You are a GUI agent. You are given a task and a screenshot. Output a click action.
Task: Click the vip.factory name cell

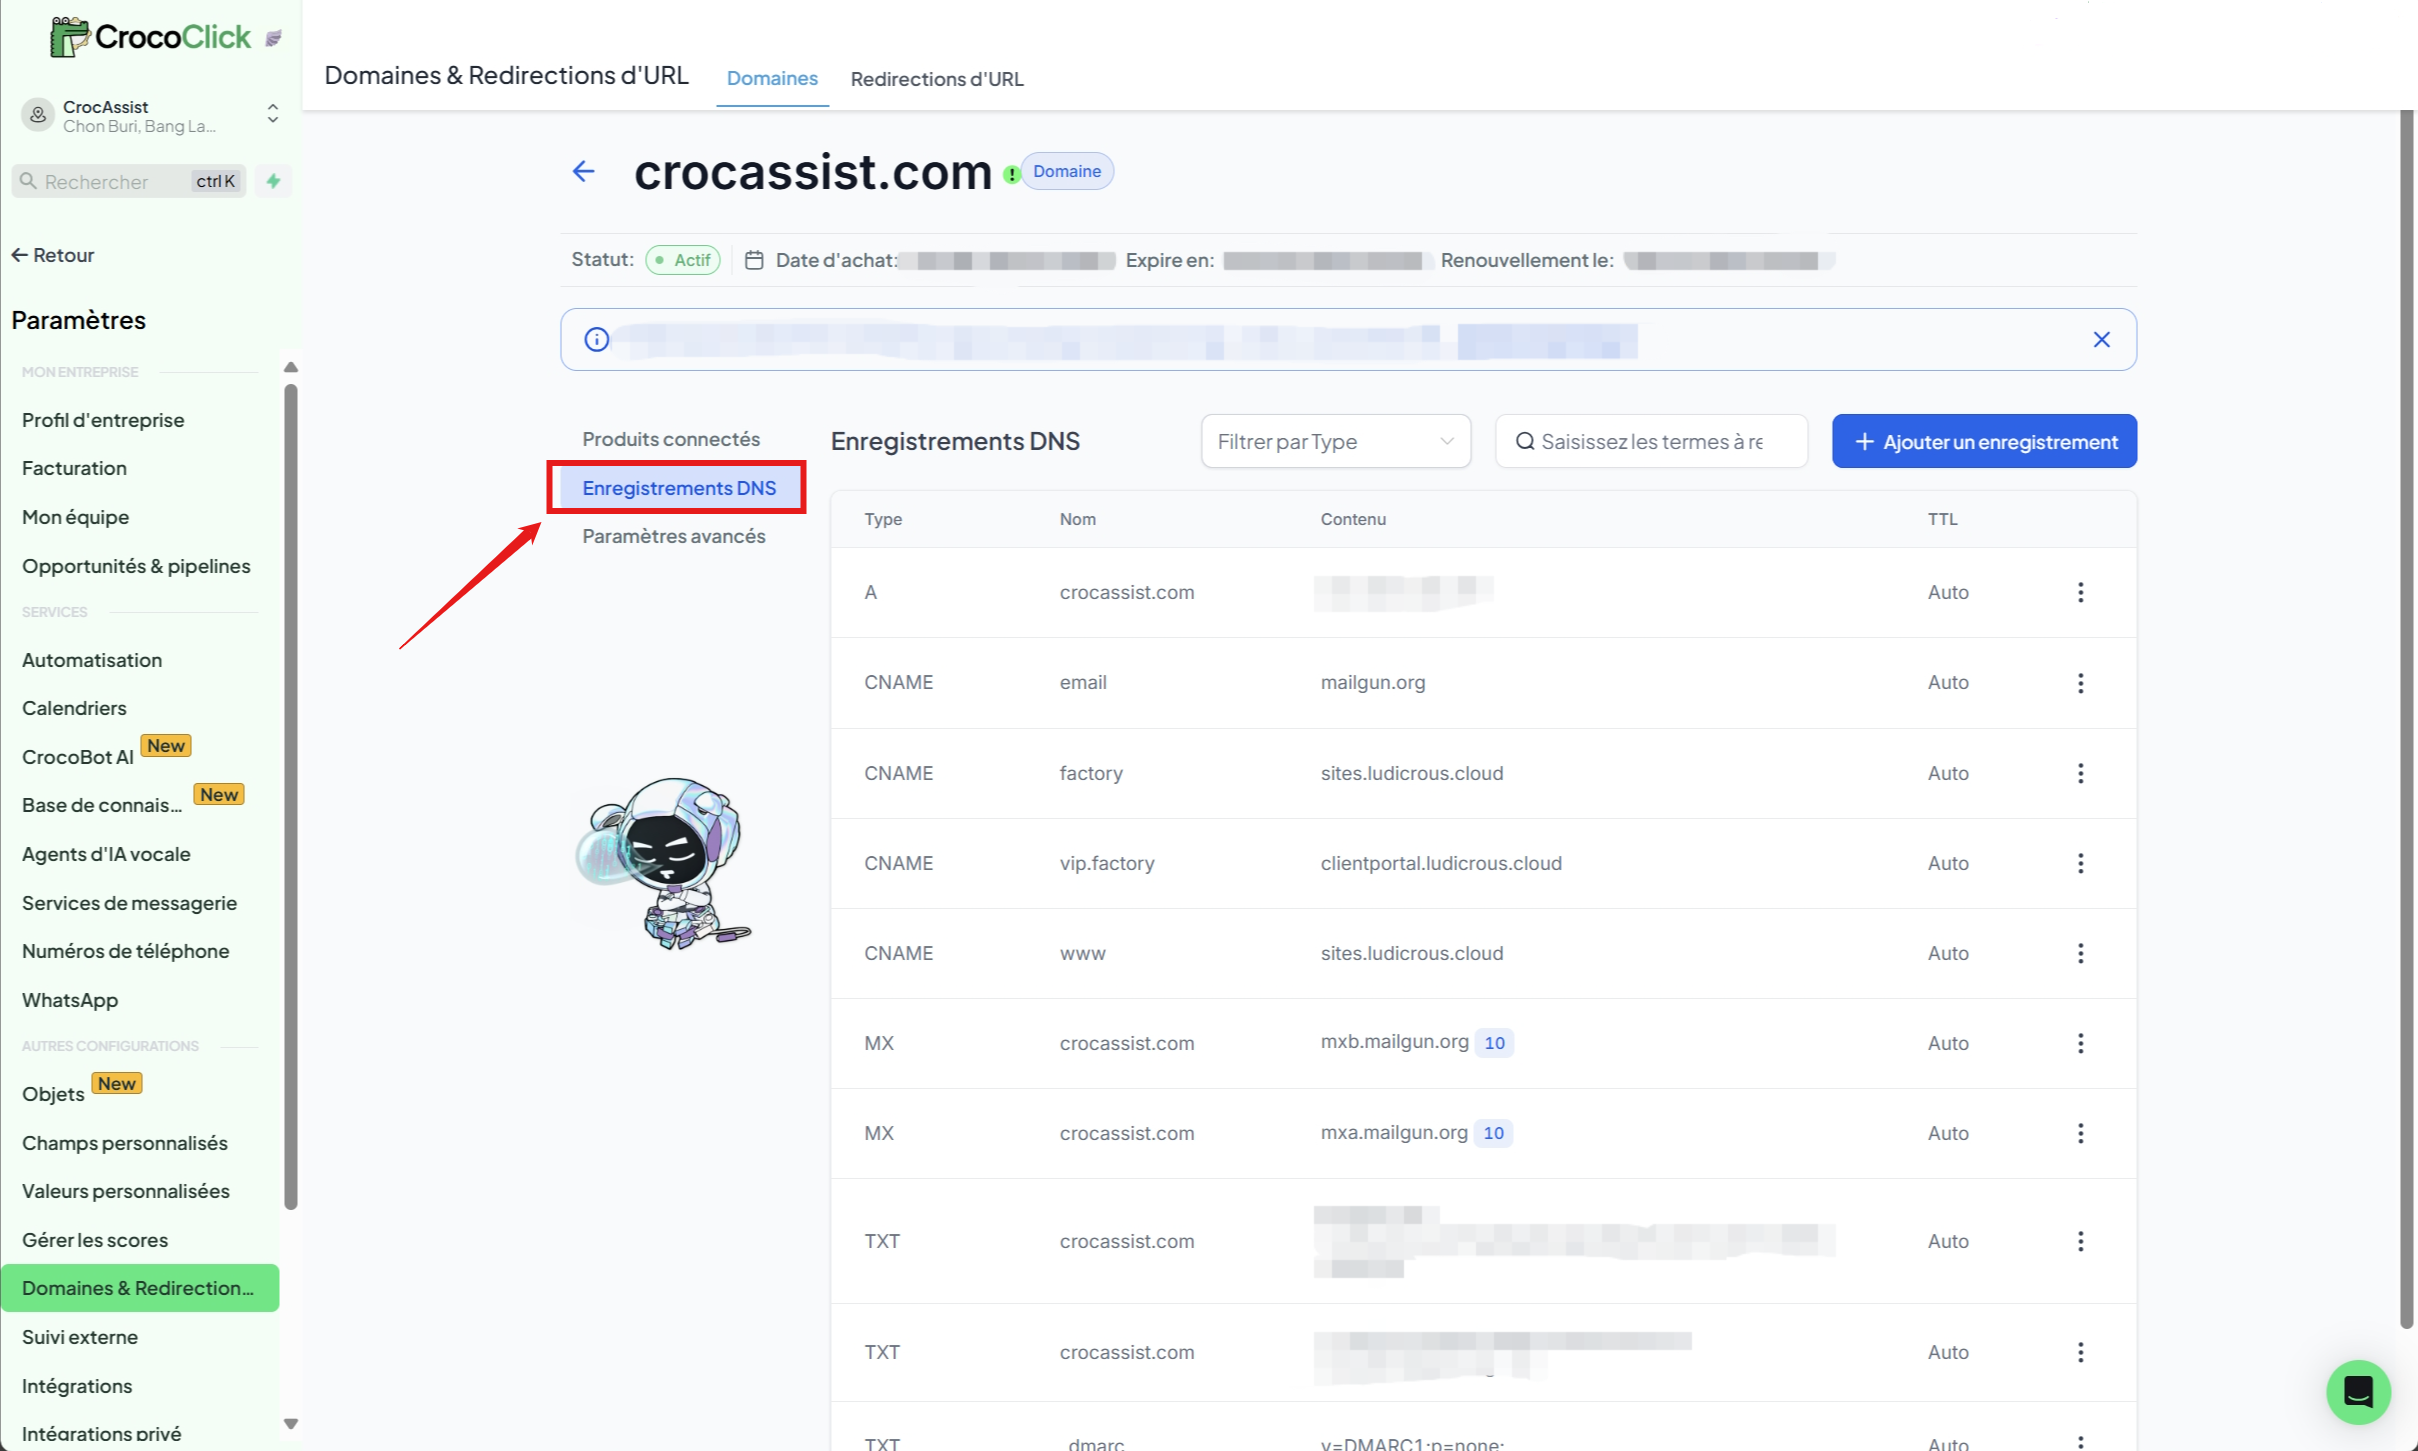[1107, 863]
